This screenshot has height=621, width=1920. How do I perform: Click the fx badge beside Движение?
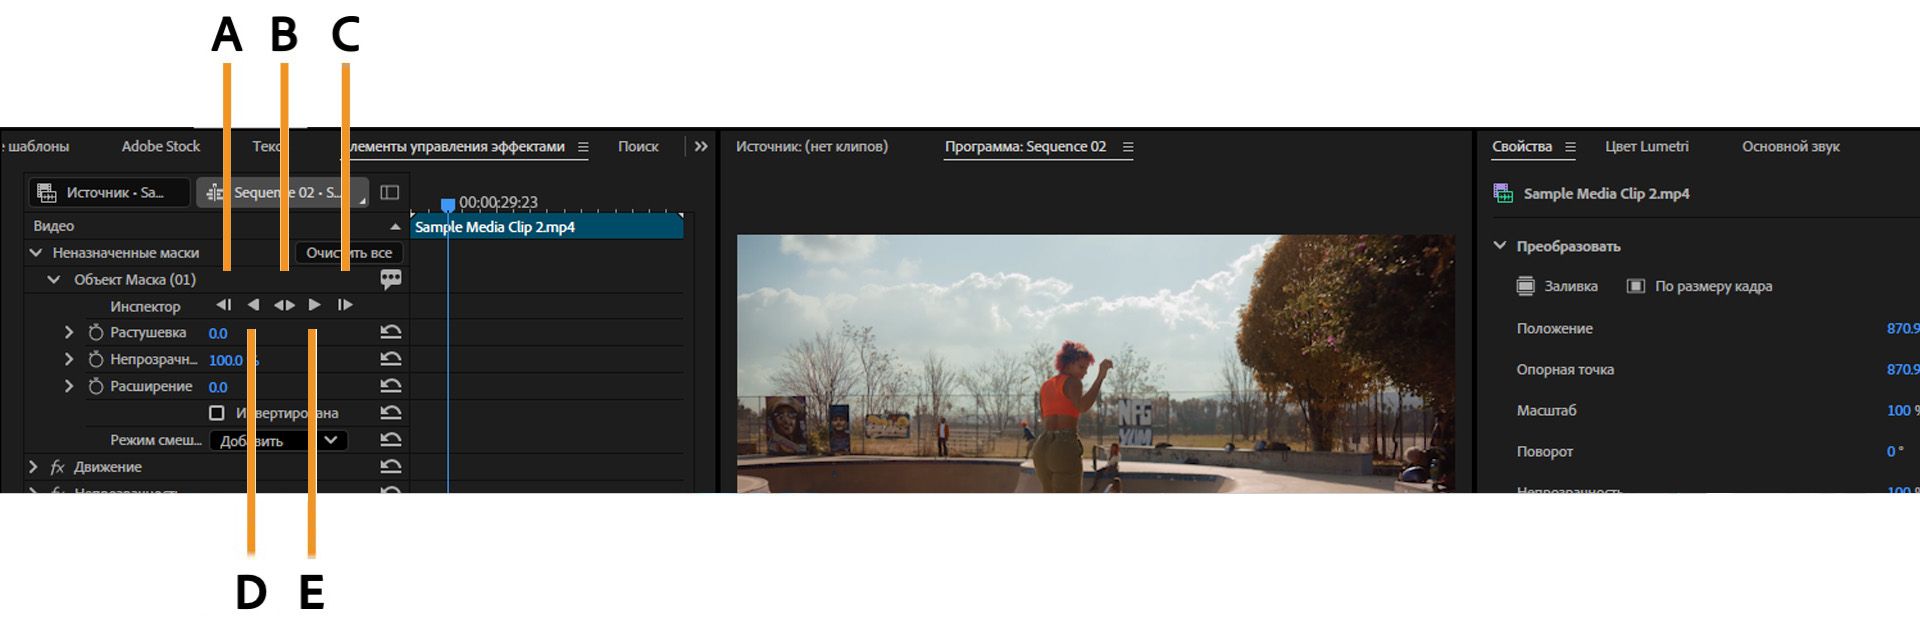click(57, 467)
